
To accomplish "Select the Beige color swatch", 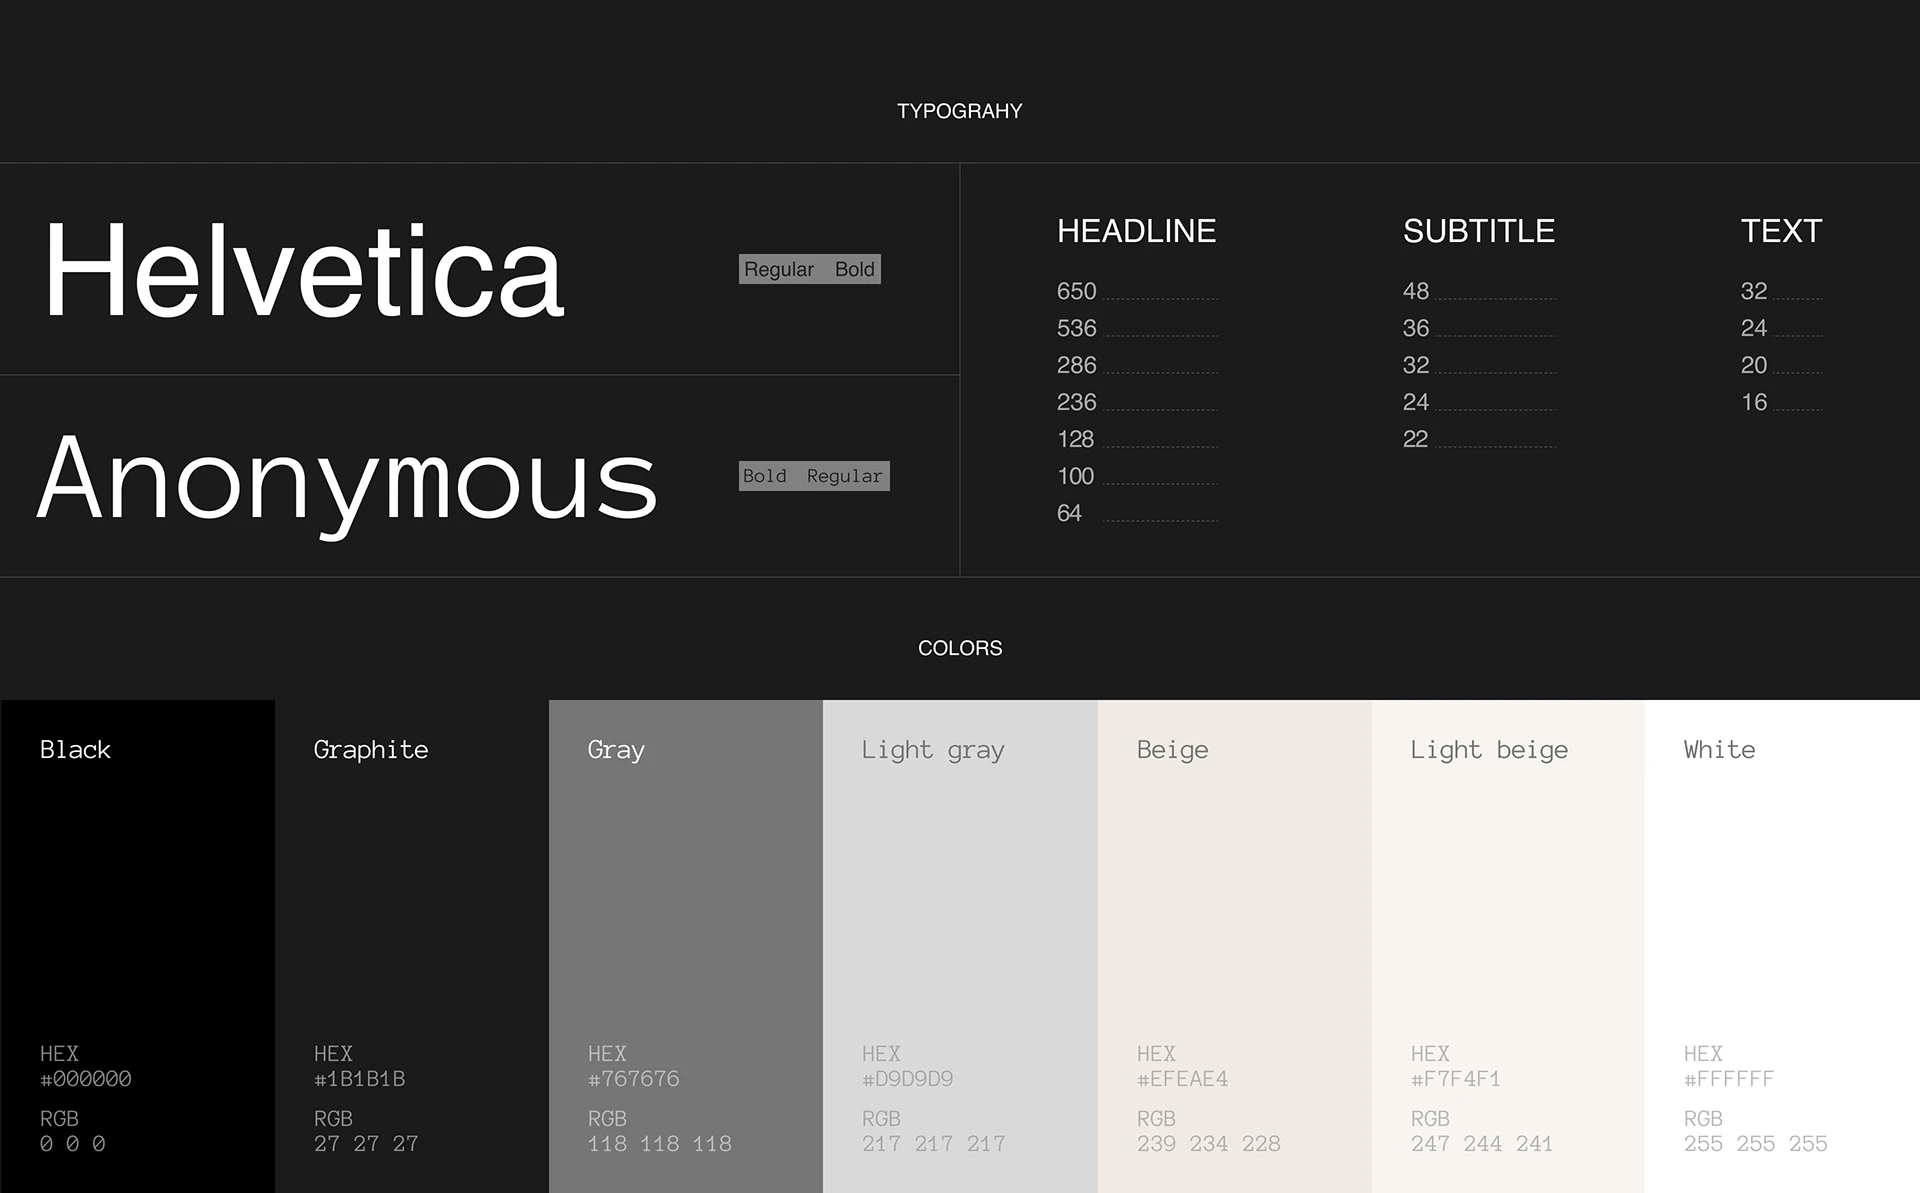I will tap(1234, 900).
